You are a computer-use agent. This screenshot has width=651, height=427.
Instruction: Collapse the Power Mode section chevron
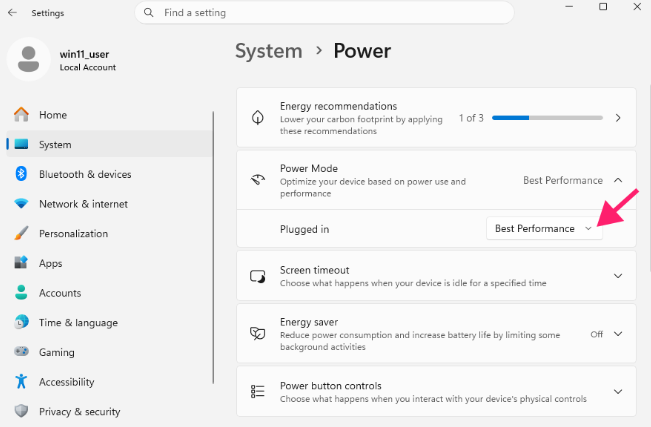coord(618,180)
